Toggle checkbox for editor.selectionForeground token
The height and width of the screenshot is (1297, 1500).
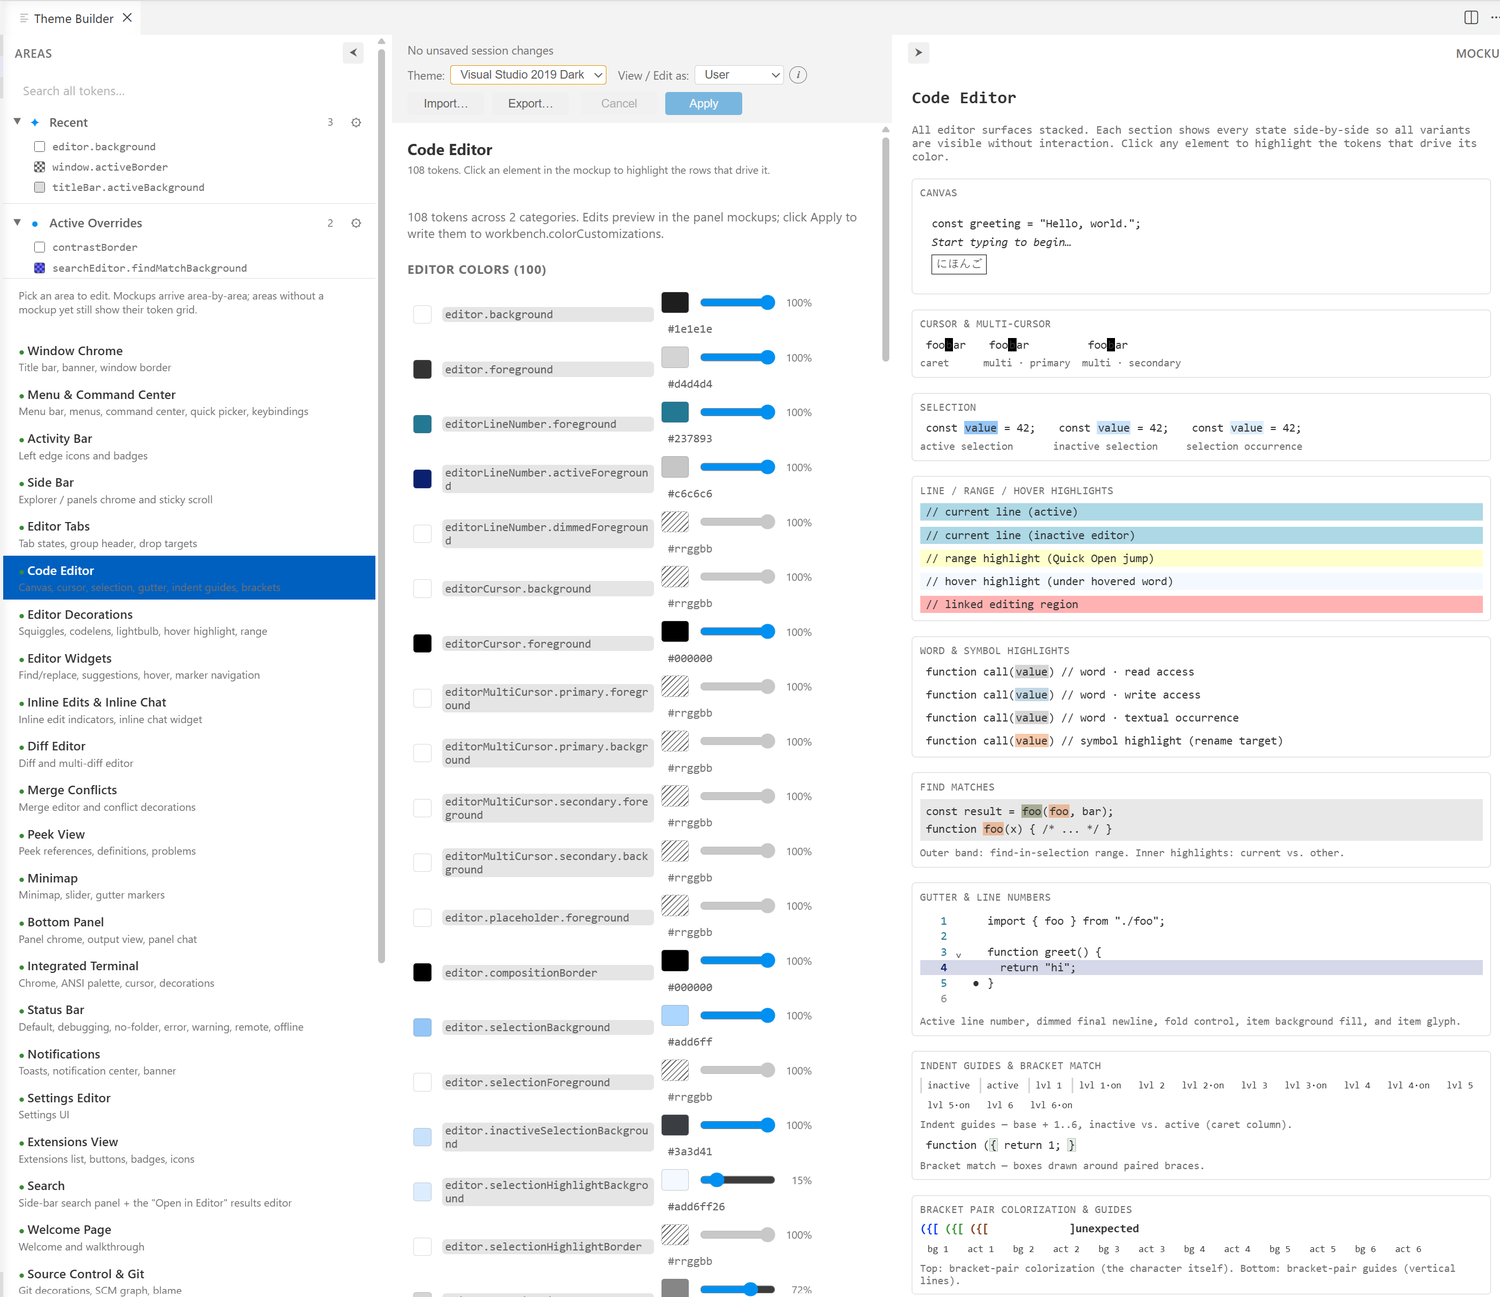[x=423, y=1082]
